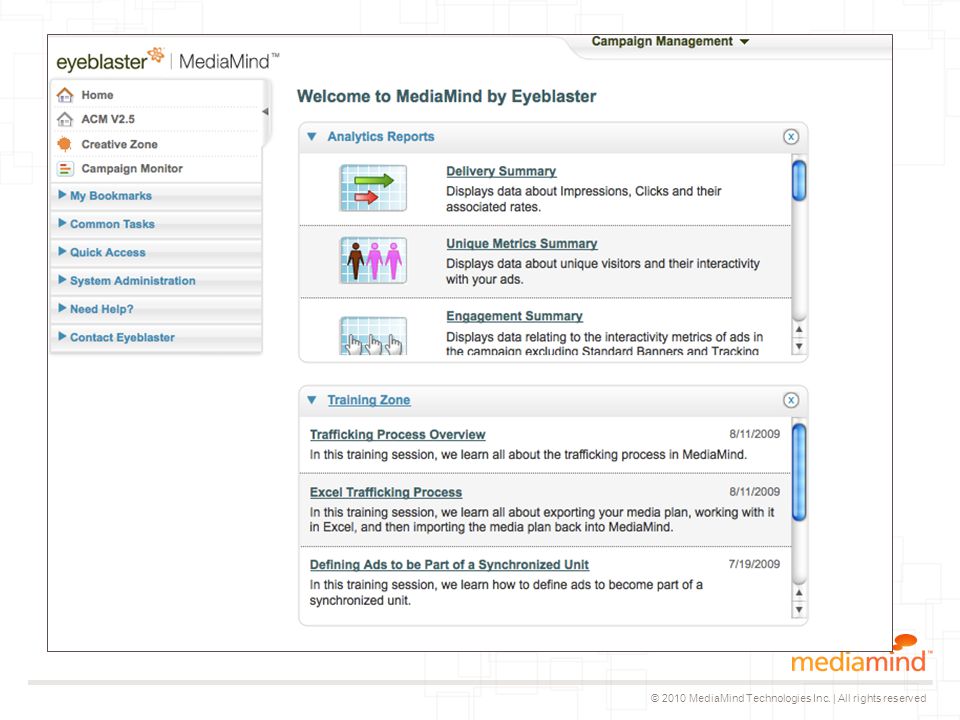960x720 pixels.
Task: Click Training Zone scroll down arrow
Action: pos(798,610)
